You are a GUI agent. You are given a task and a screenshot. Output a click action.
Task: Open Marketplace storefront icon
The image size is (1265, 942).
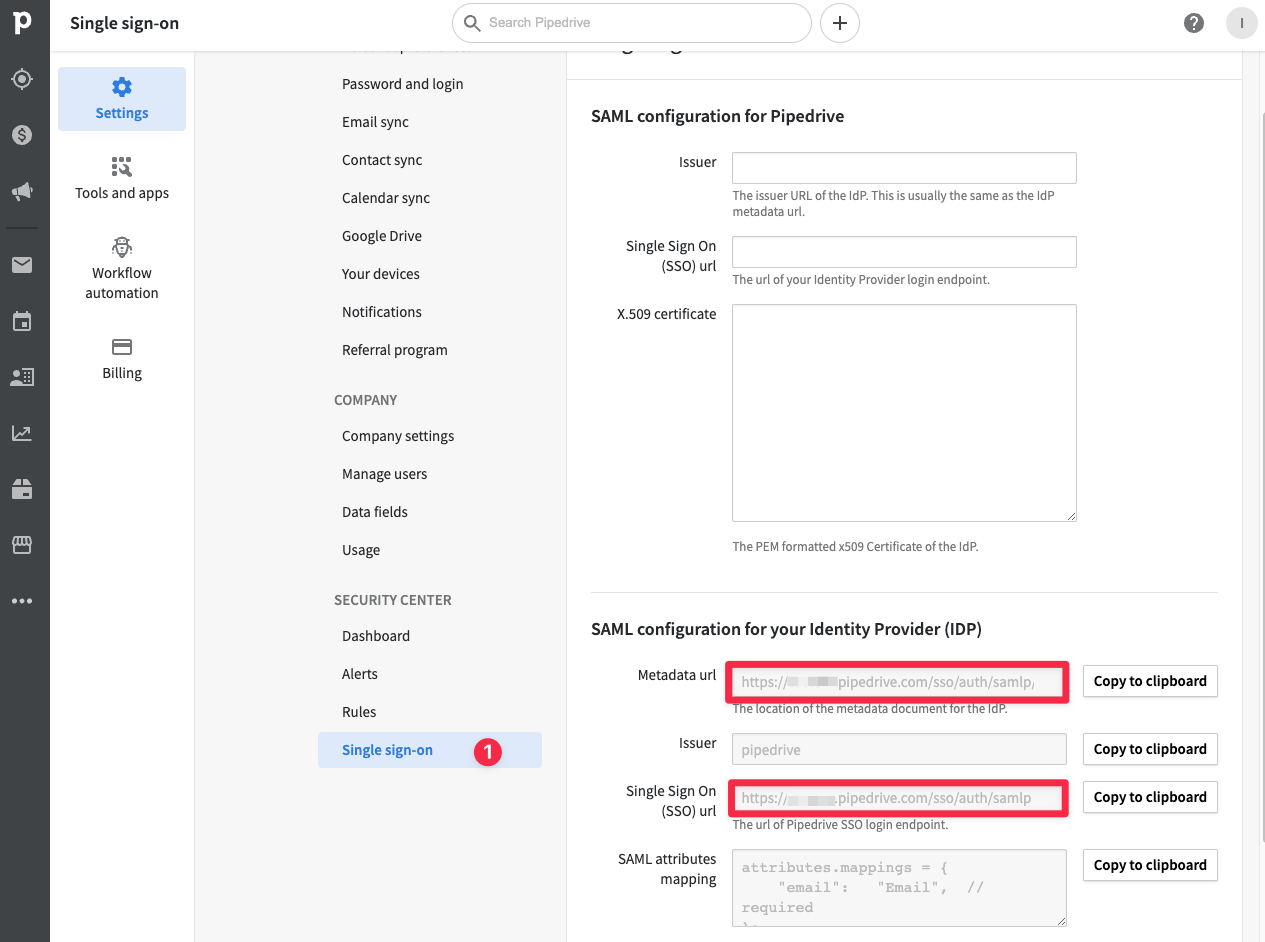(x=22, y=545)
